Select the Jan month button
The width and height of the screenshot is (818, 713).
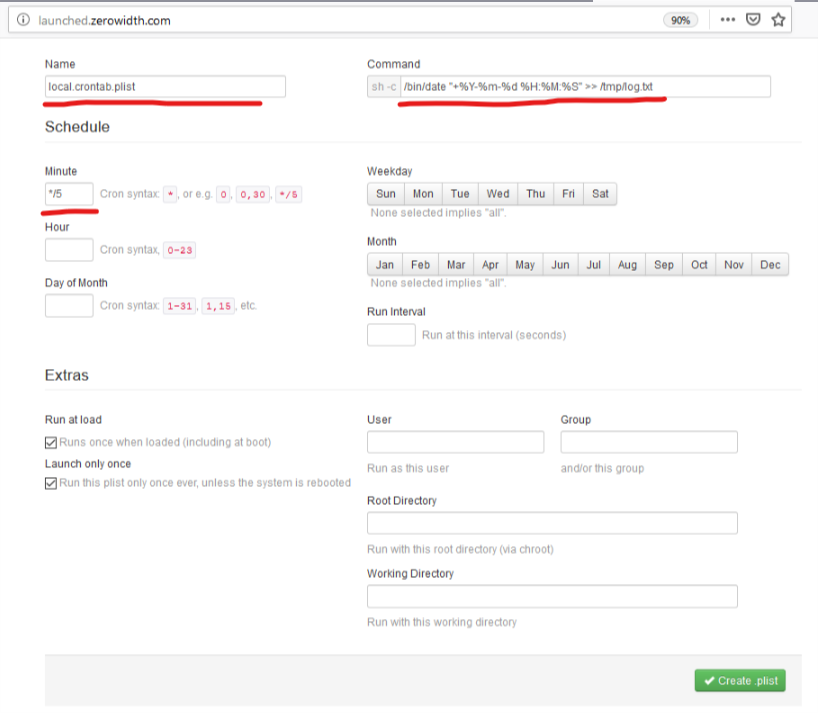point(385,265)
